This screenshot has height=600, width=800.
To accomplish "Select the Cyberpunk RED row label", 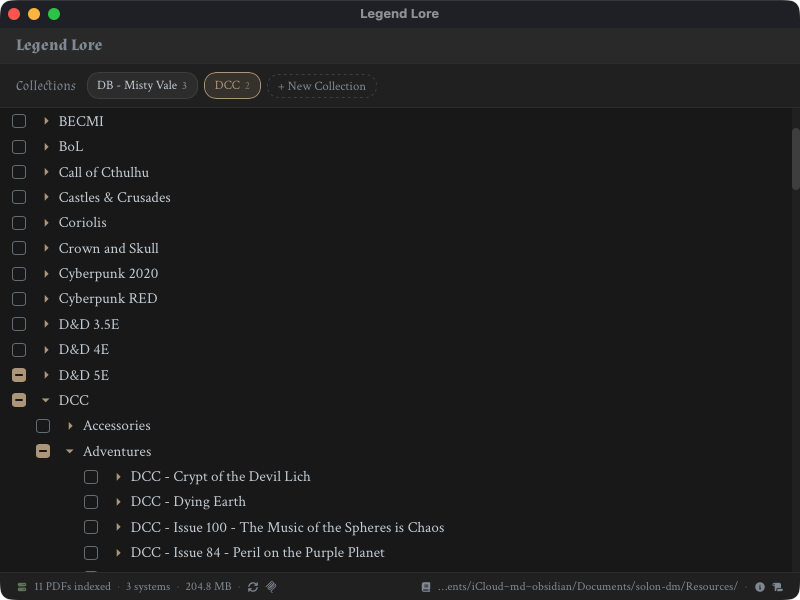I will (x=108, y=298).
